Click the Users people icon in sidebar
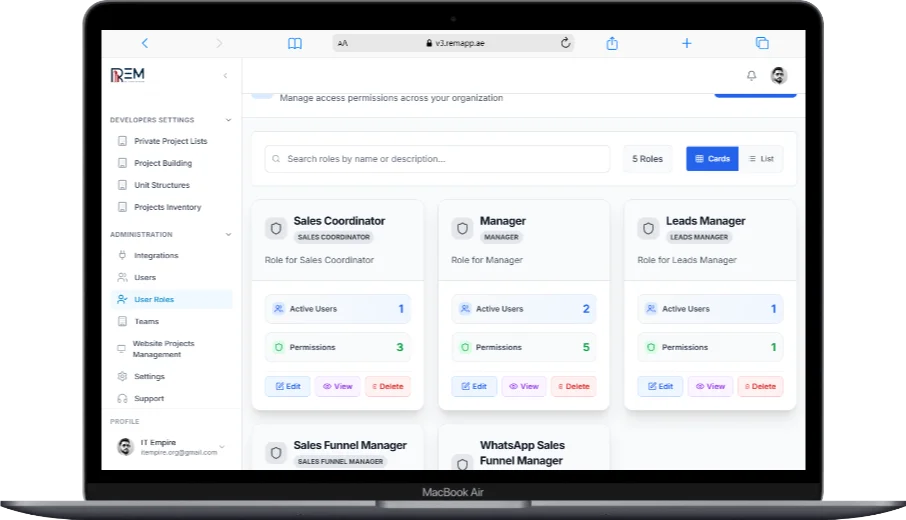This screenshot has width=906, height=520. click(x=122, y=277)
